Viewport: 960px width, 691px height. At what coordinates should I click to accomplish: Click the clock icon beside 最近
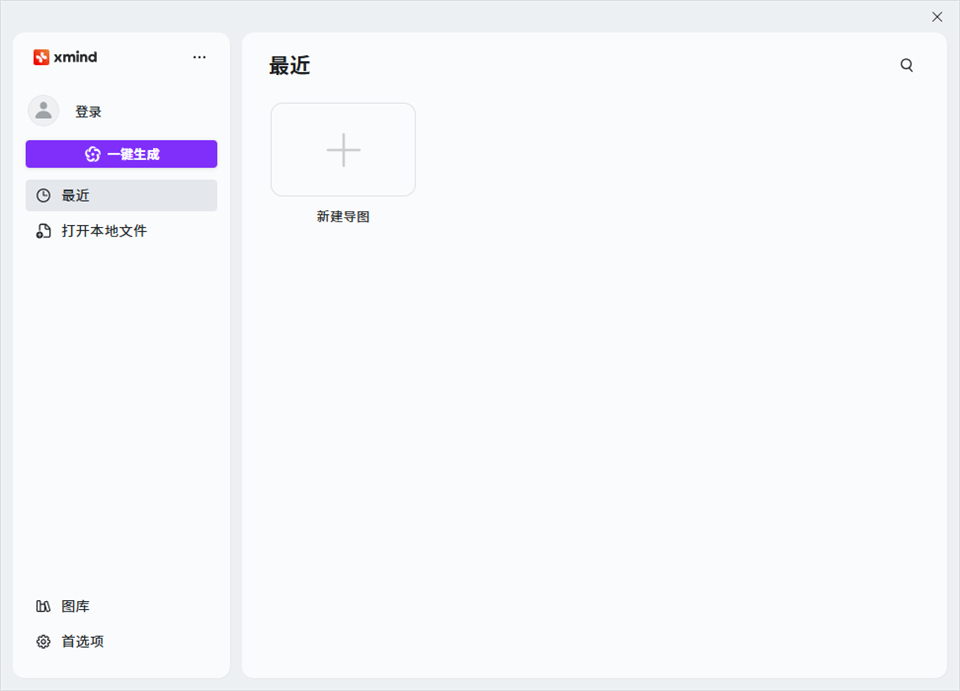pyautogui.click(x=43, y=196)
